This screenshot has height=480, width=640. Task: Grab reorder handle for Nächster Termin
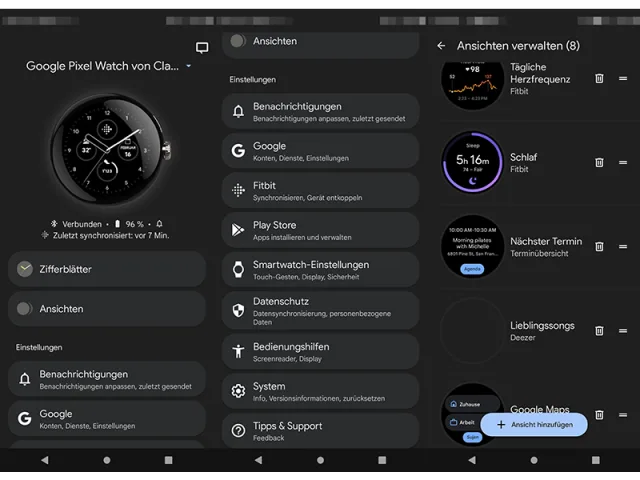pyautogui.click(x=623, y=247)
